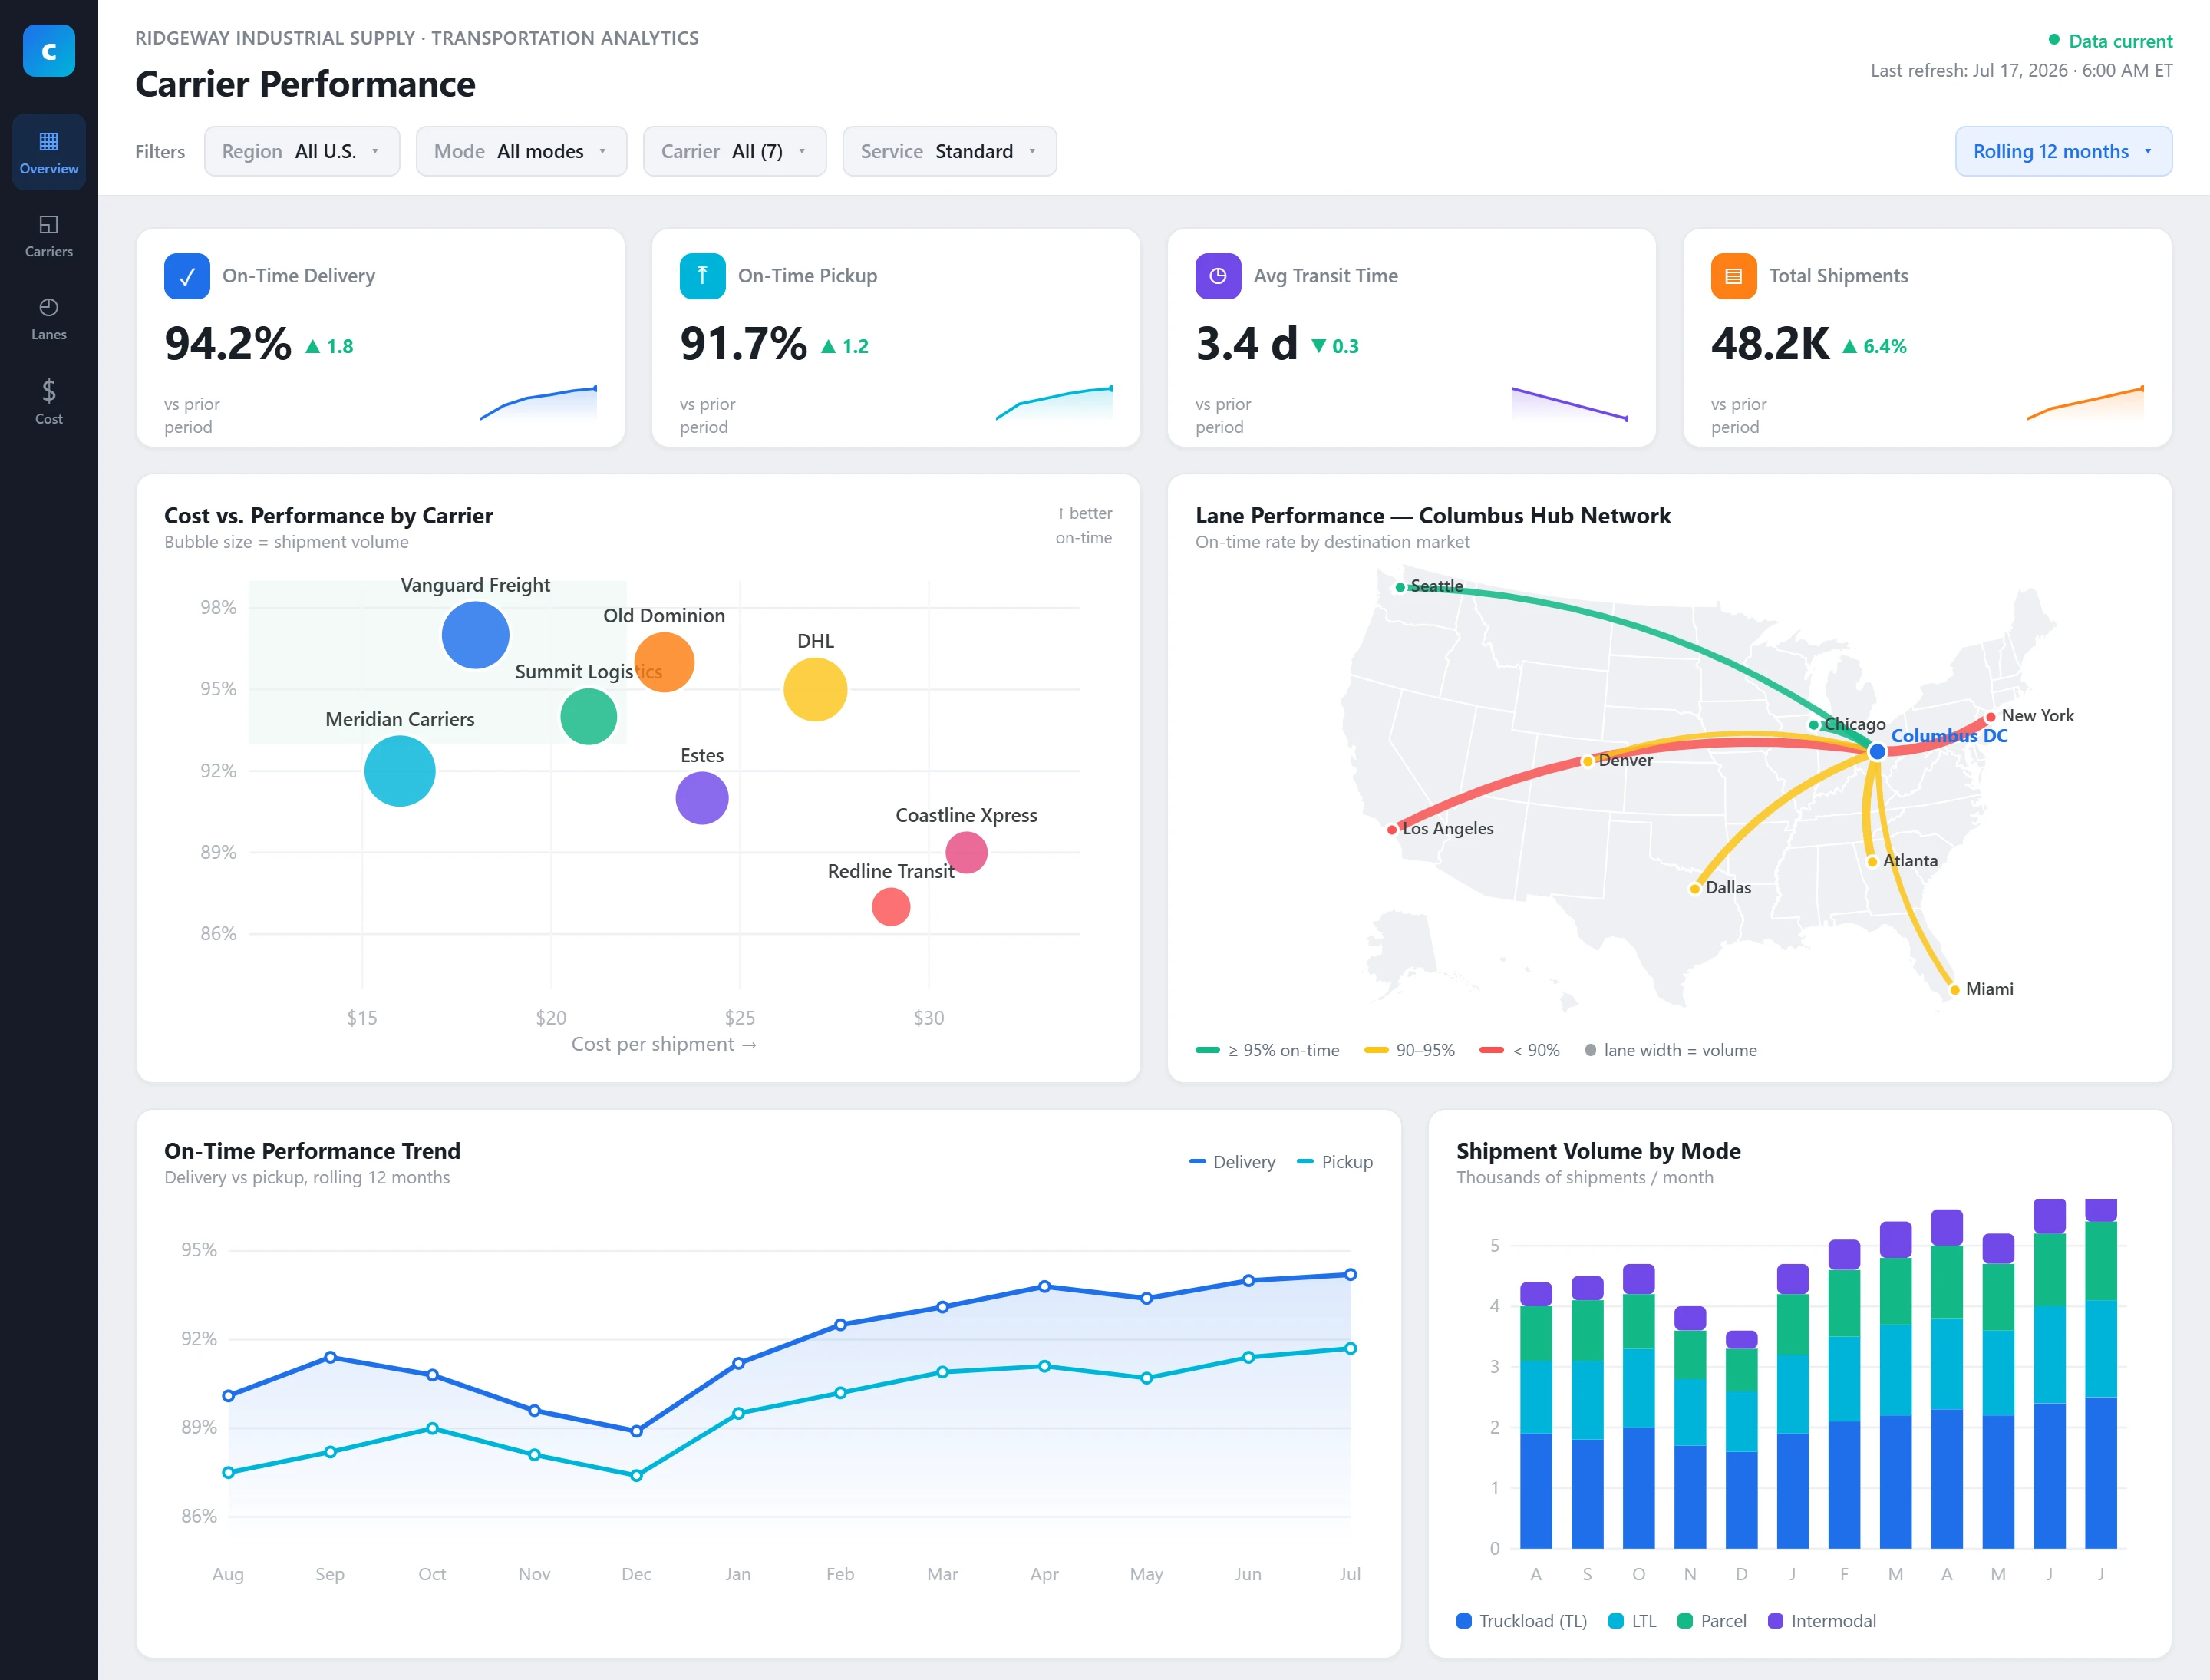
Task: Click the Avg Transit Time sparkline
Action: coord(1570,403)
